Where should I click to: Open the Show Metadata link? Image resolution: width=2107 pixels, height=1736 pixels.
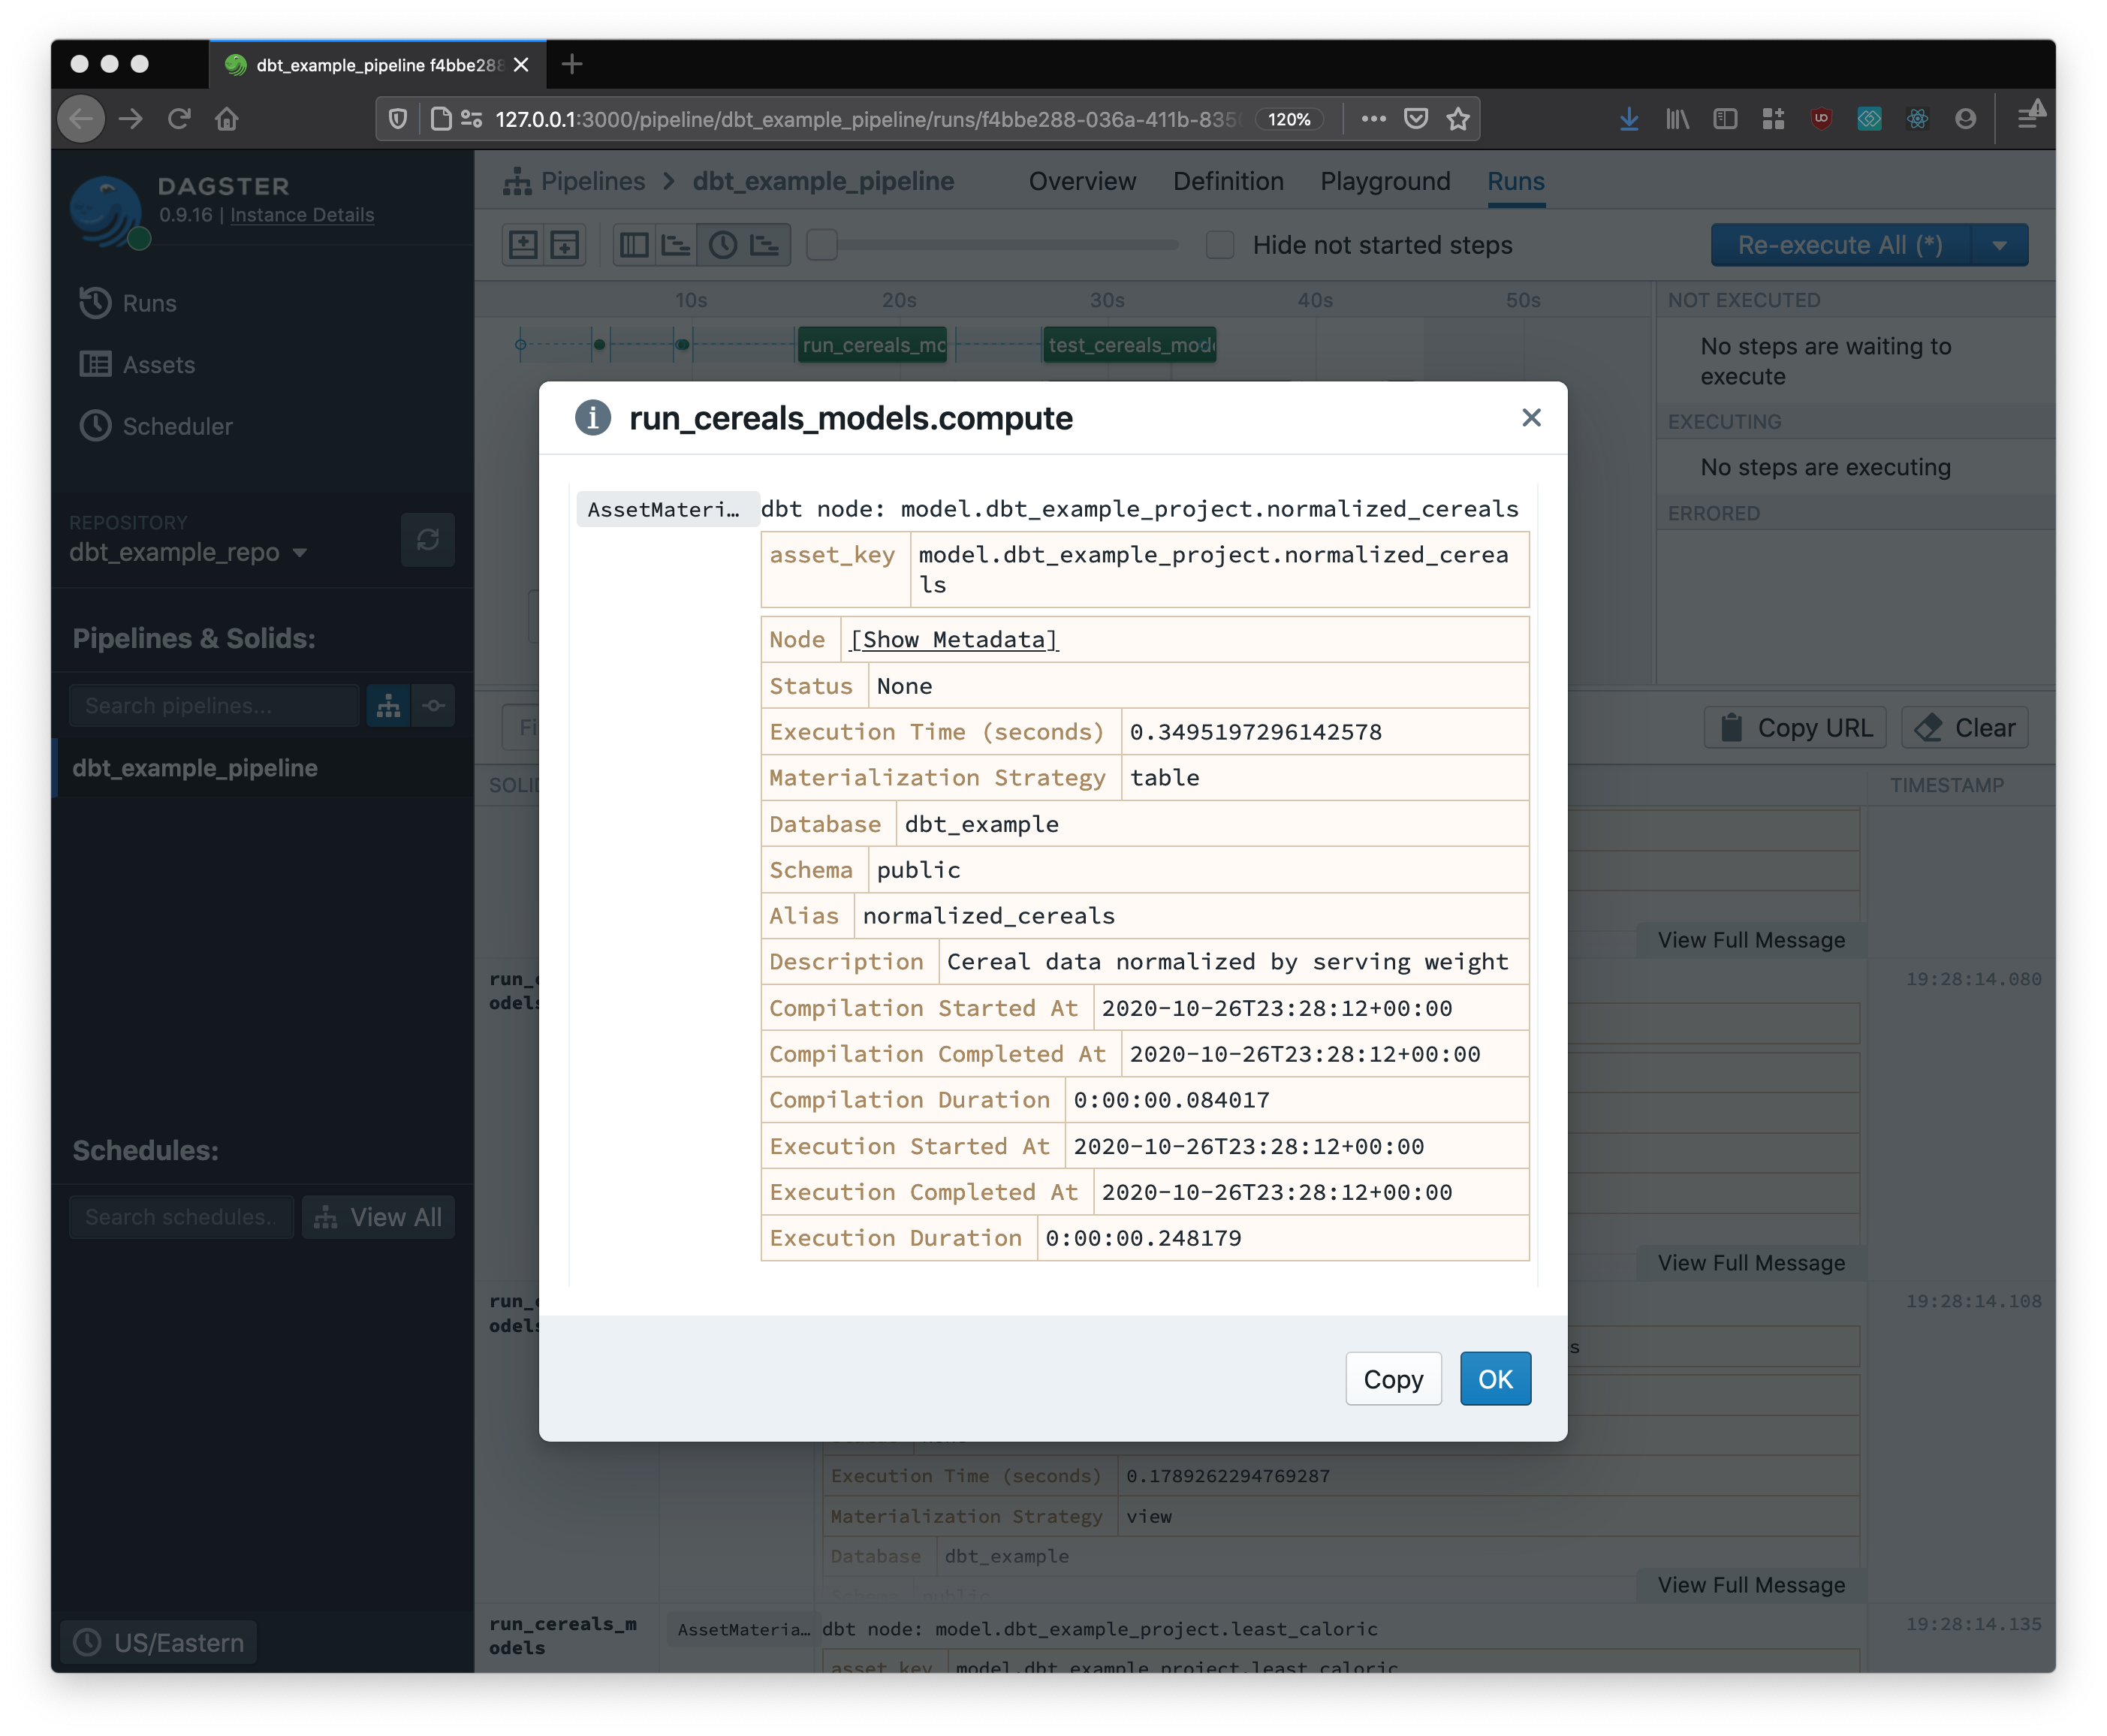click(953, 640)
